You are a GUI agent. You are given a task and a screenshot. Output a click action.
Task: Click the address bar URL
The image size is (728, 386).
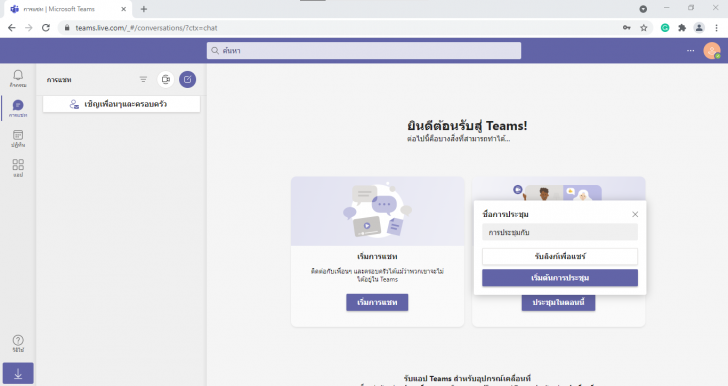click(146, 28)
